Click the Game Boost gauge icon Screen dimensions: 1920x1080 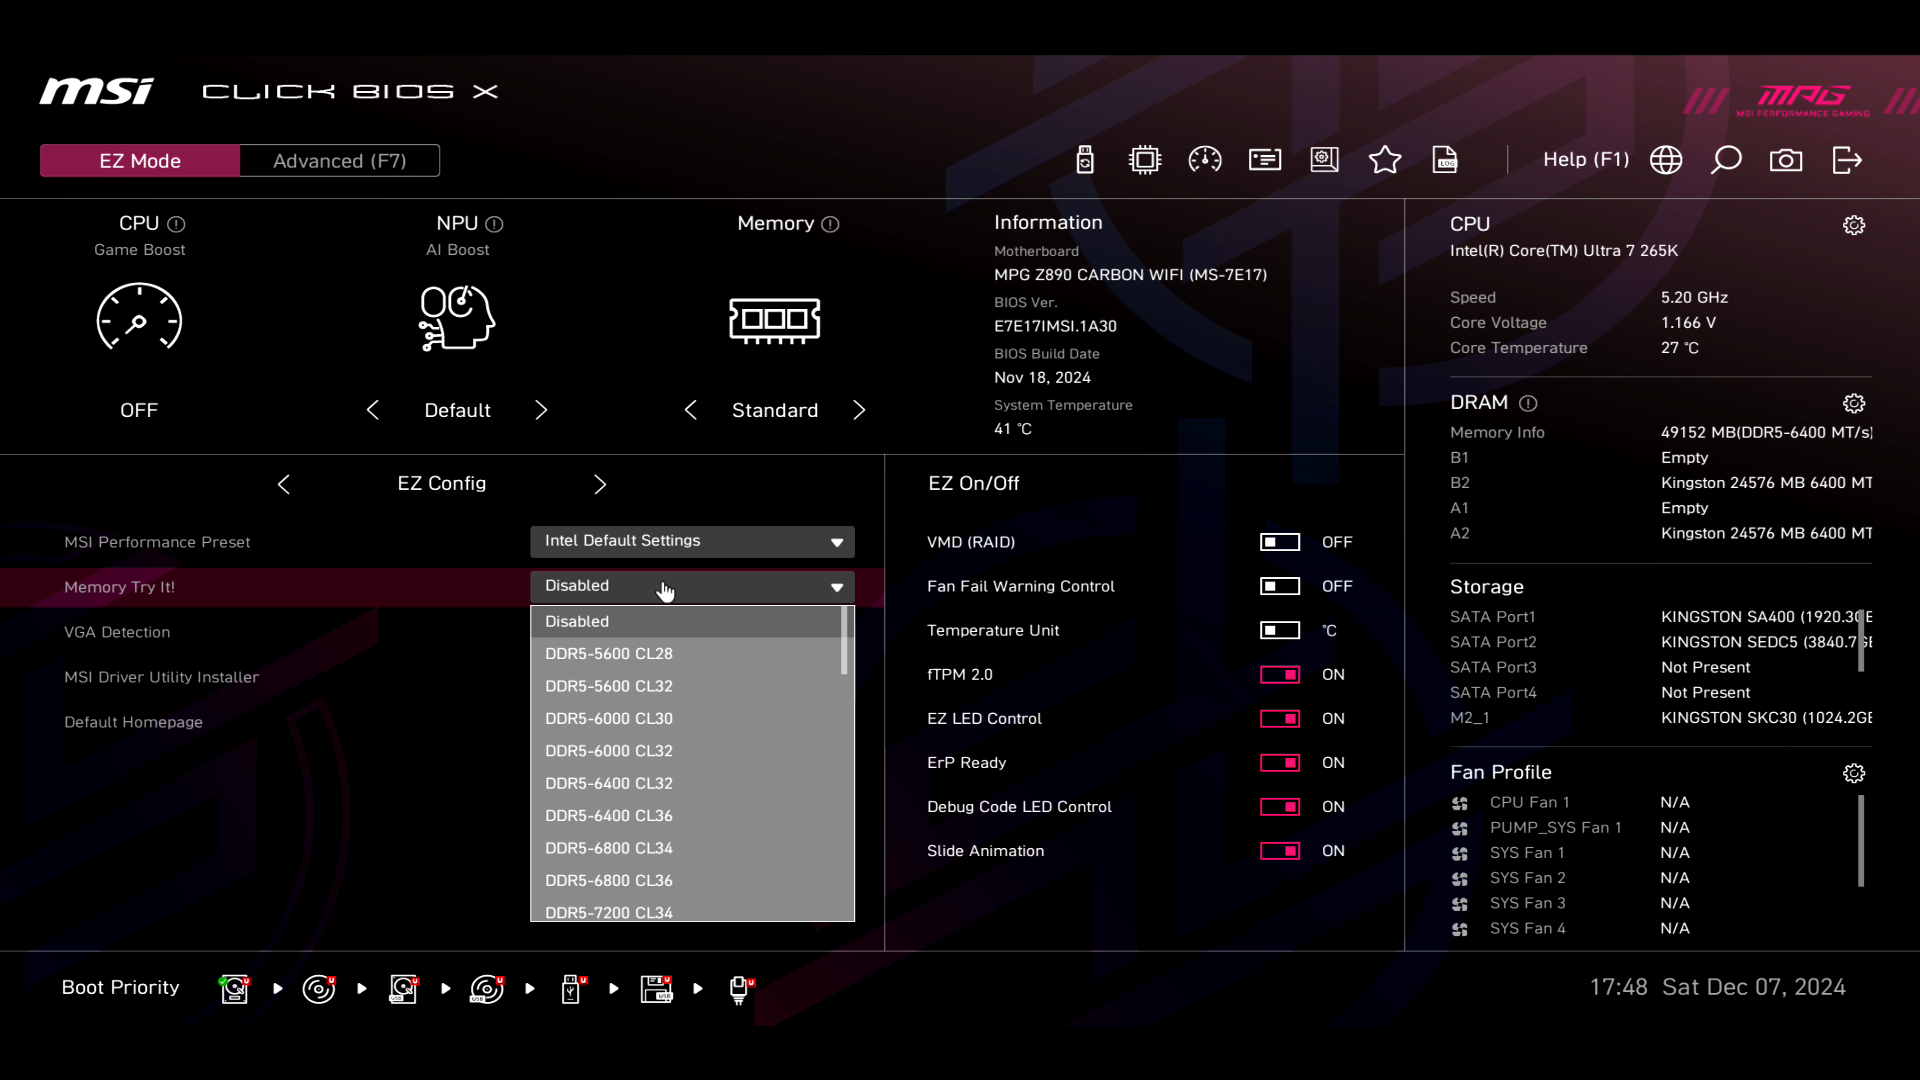(139, 318)
